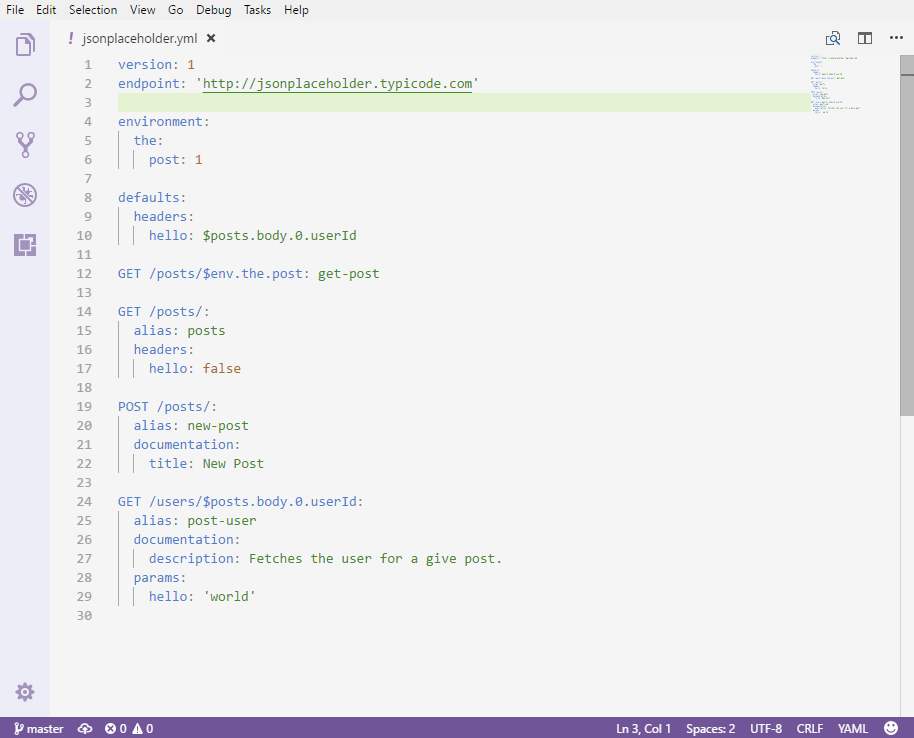
Task: Select indentation via Spaces: 2
Action: pos(711,728)
